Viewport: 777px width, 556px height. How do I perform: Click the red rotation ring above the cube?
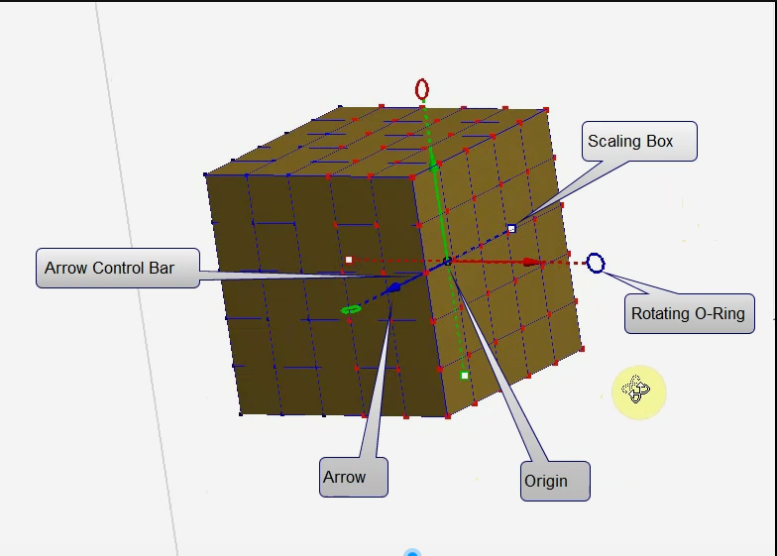coord(422,90)
